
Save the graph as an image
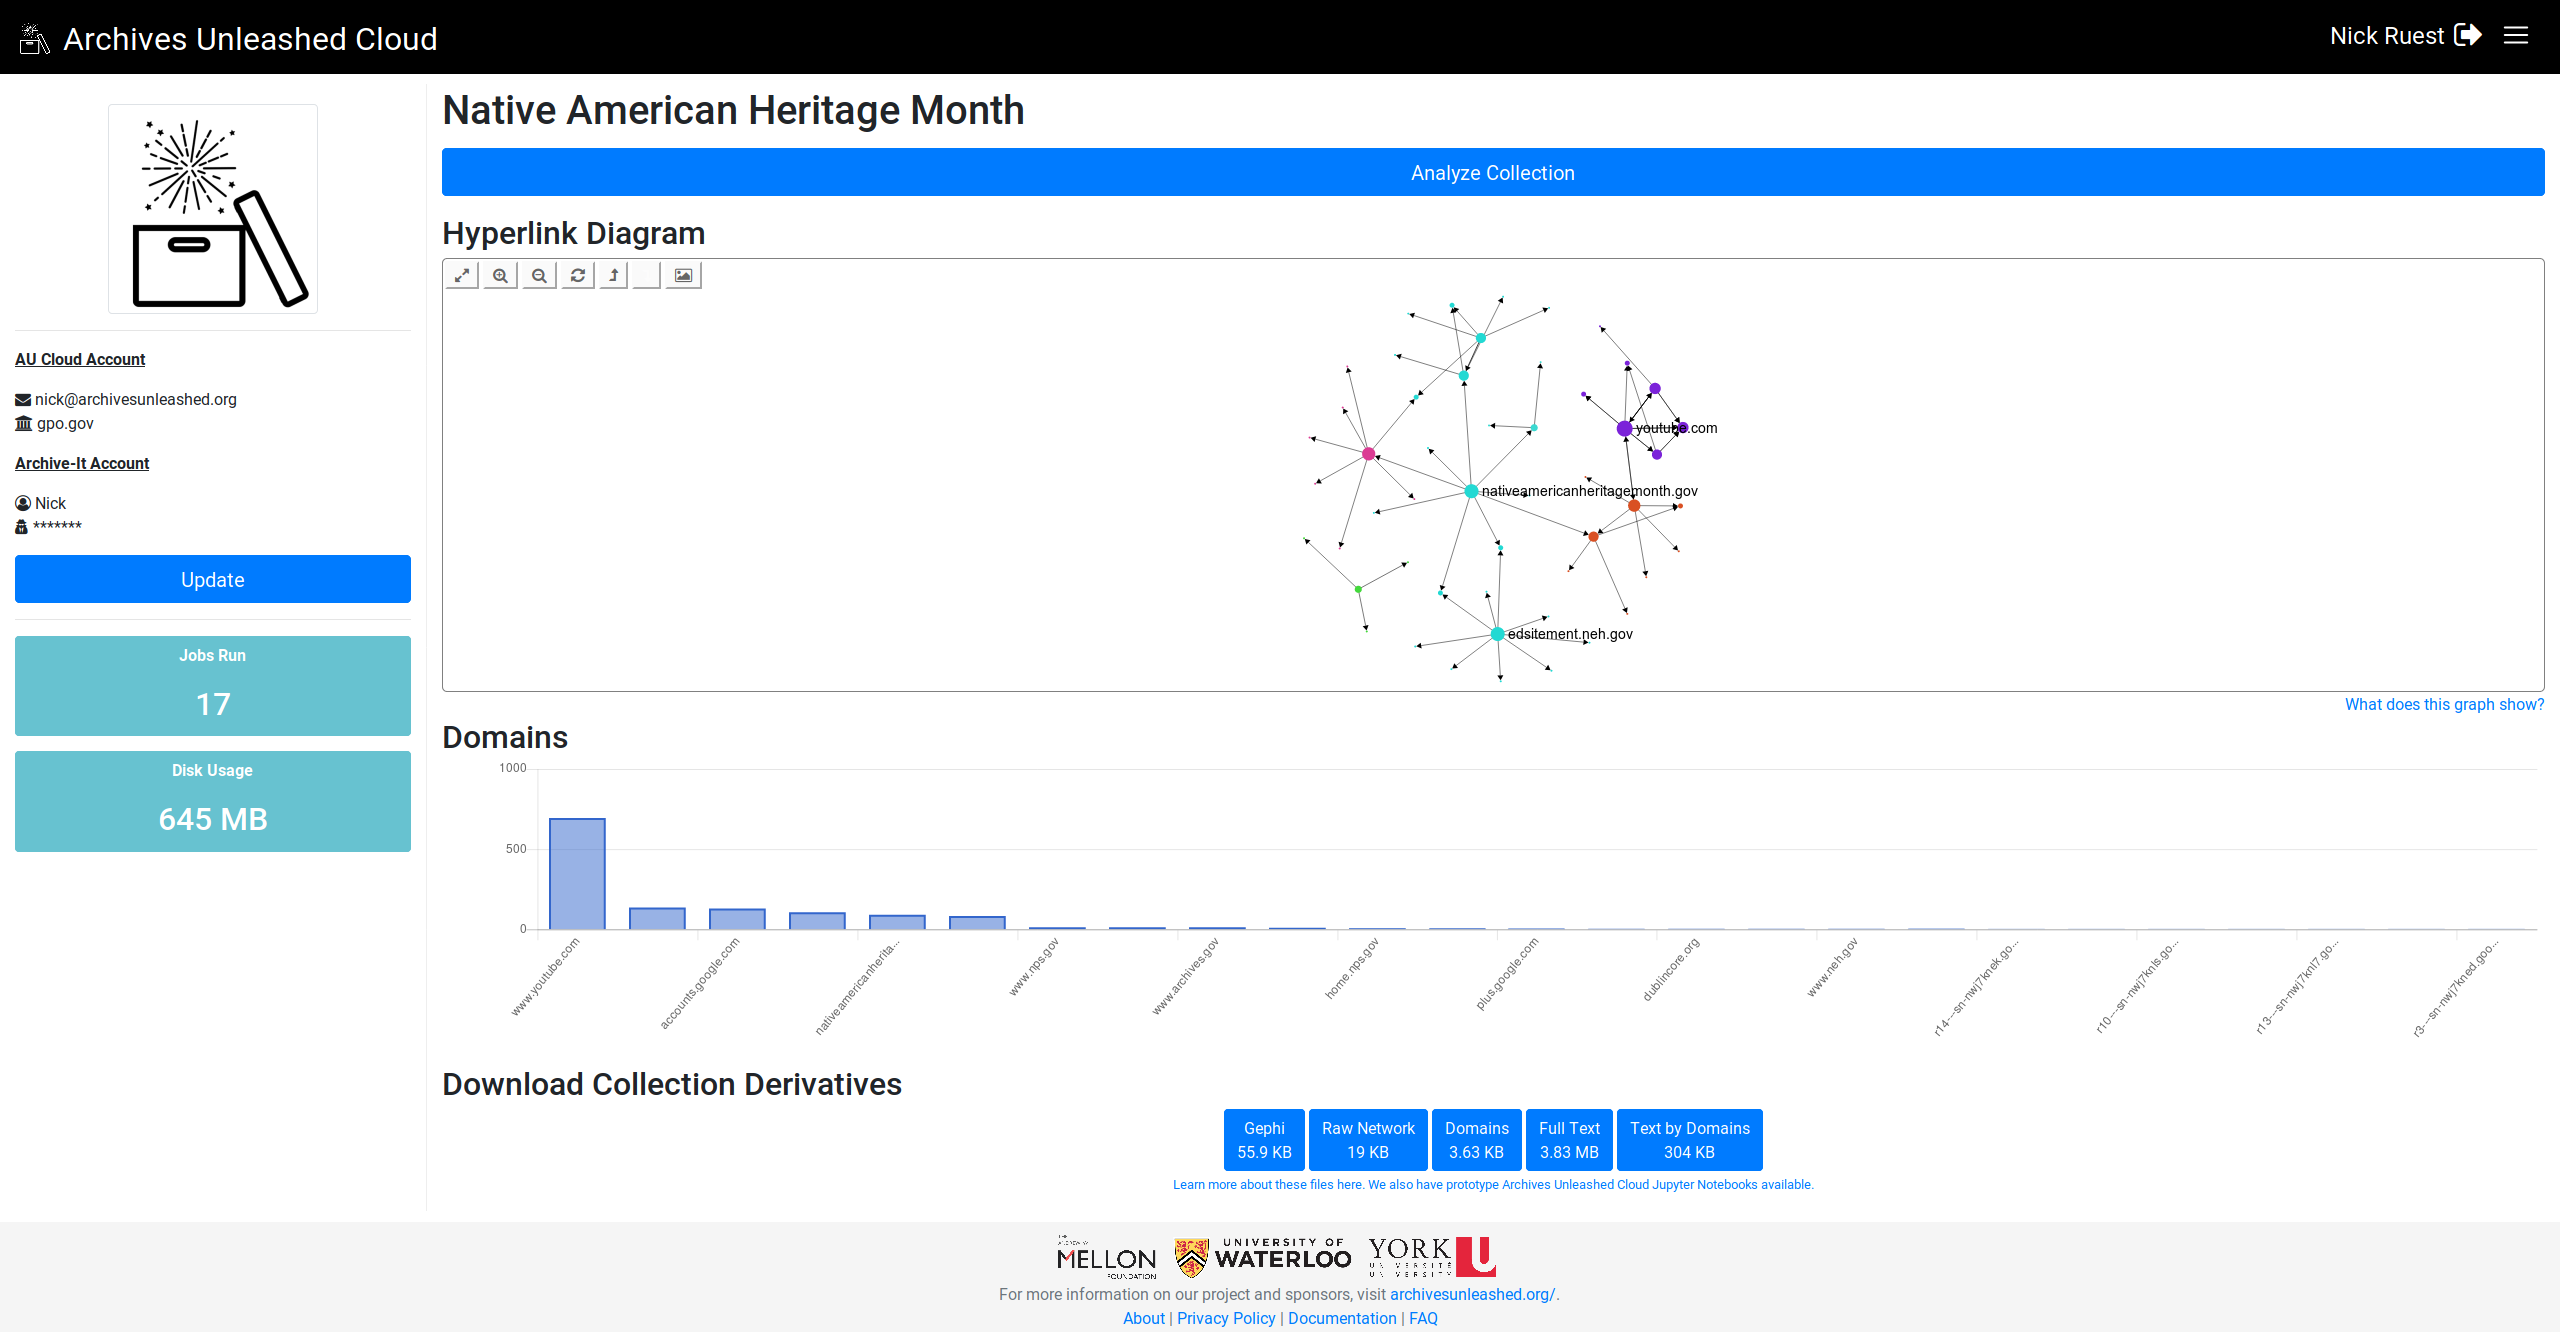683,275
